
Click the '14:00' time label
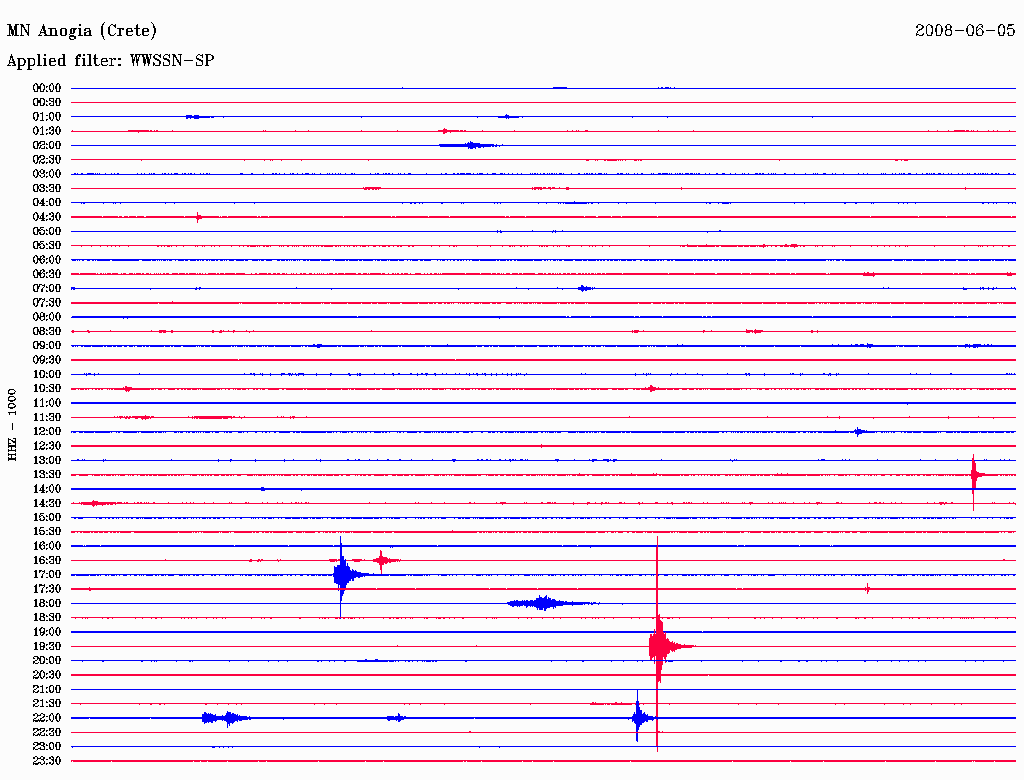tap(47, 489)
